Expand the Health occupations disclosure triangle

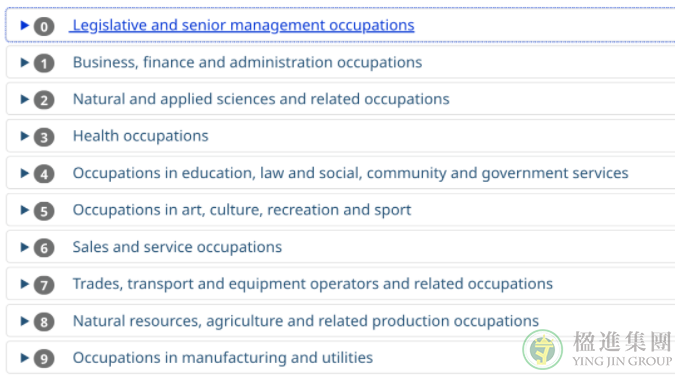click(25, 136)
